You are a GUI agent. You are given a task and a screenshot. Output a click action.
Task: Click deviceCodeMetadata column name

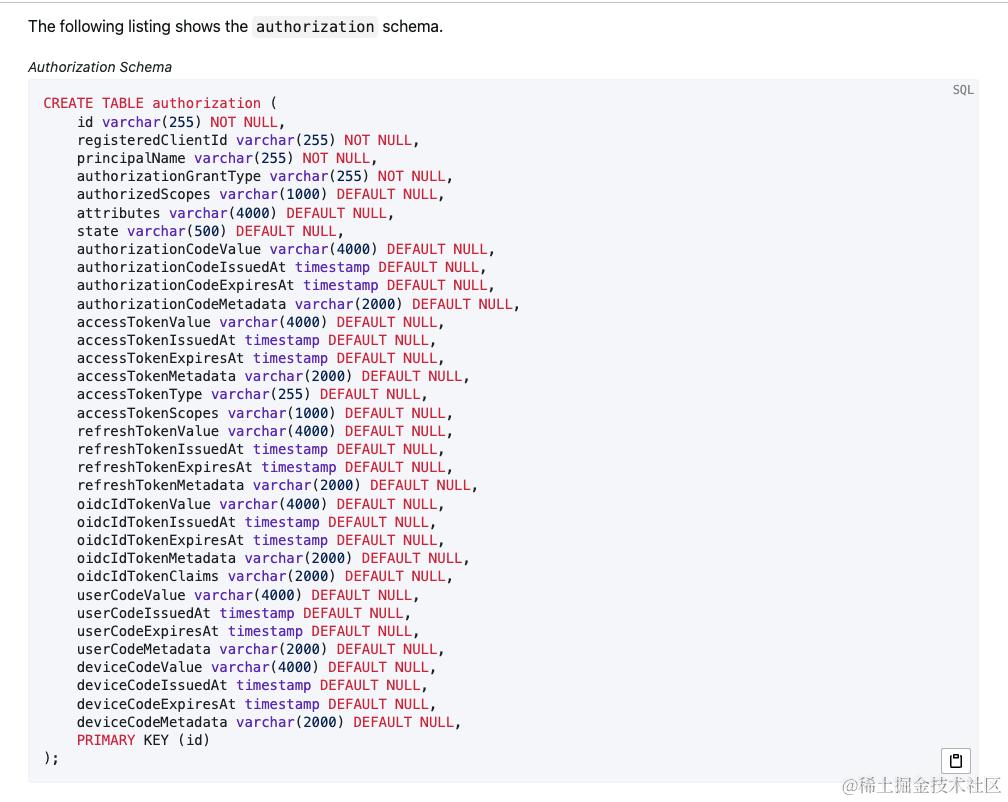point(152,722)
